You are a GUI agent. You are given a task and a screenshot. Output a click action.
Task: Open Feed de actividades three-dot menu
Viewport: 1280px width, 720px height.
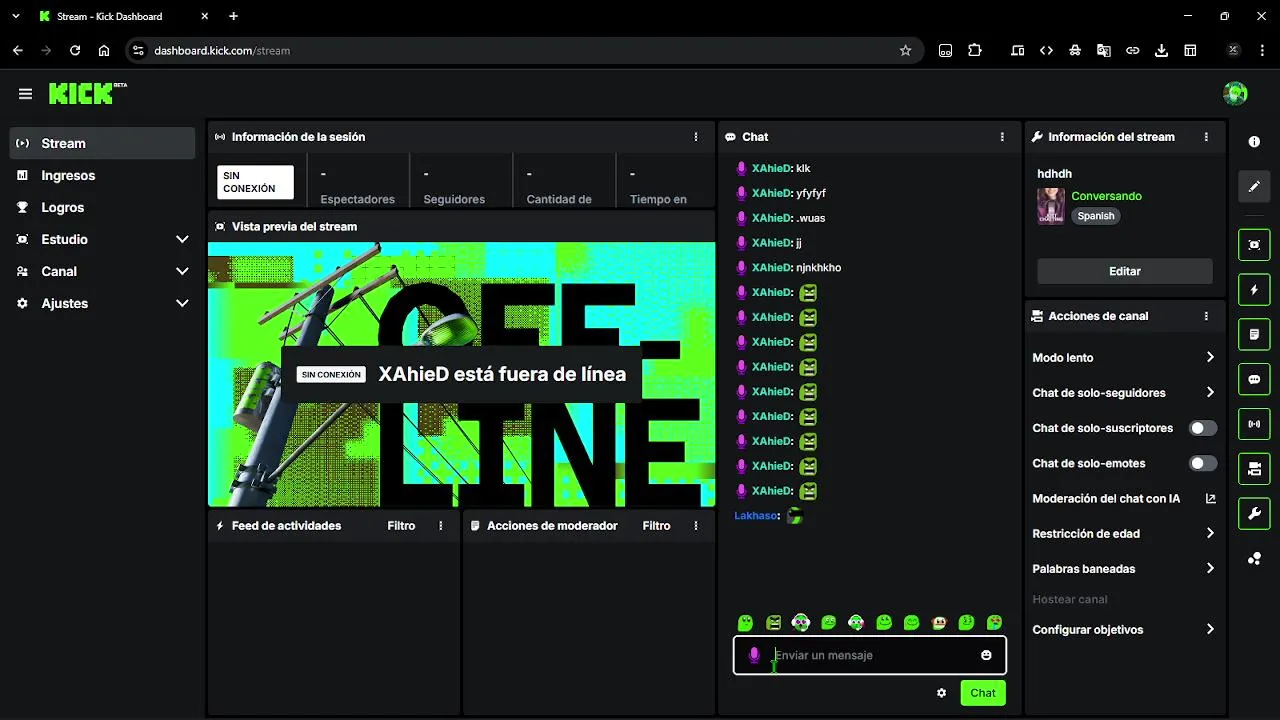[x=441, y=526]
